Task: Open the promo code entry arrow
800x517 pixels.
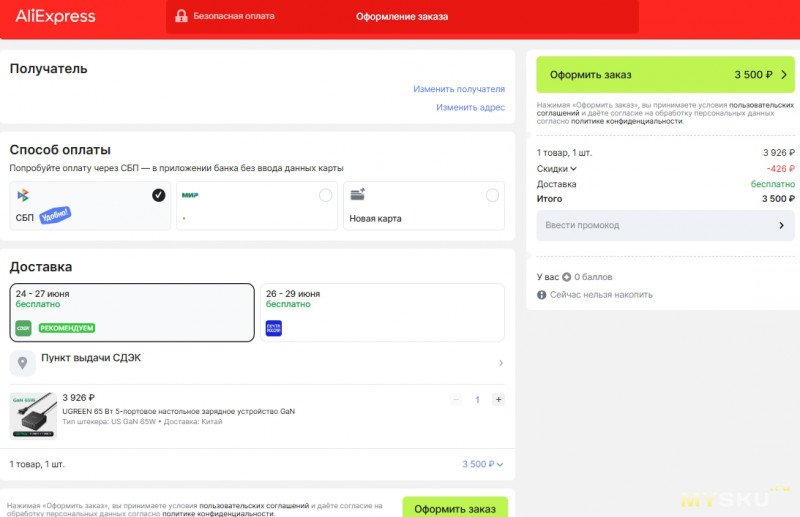Action: pos(781,225)
